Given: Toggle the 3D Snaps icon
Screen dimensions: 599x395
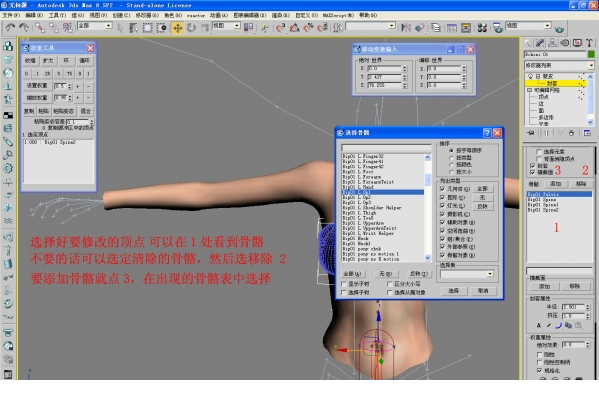Looking at the screenshot, I should point(281,28).
